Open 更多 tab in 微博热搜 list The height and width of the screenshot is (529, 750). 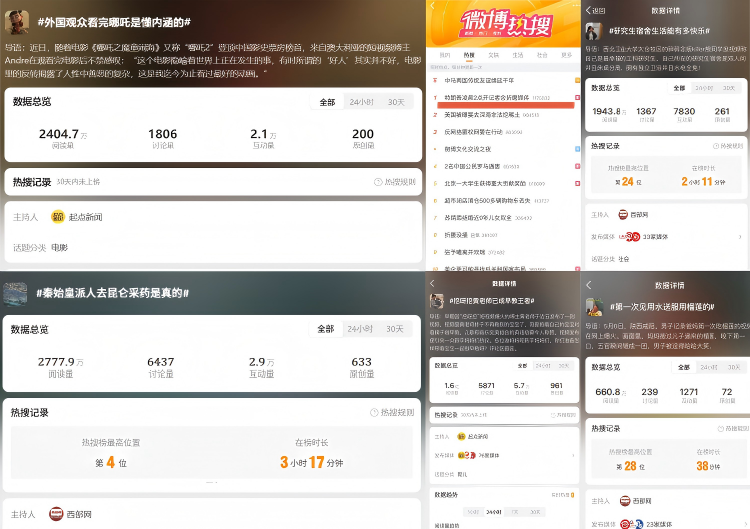(x=566, y=55)
